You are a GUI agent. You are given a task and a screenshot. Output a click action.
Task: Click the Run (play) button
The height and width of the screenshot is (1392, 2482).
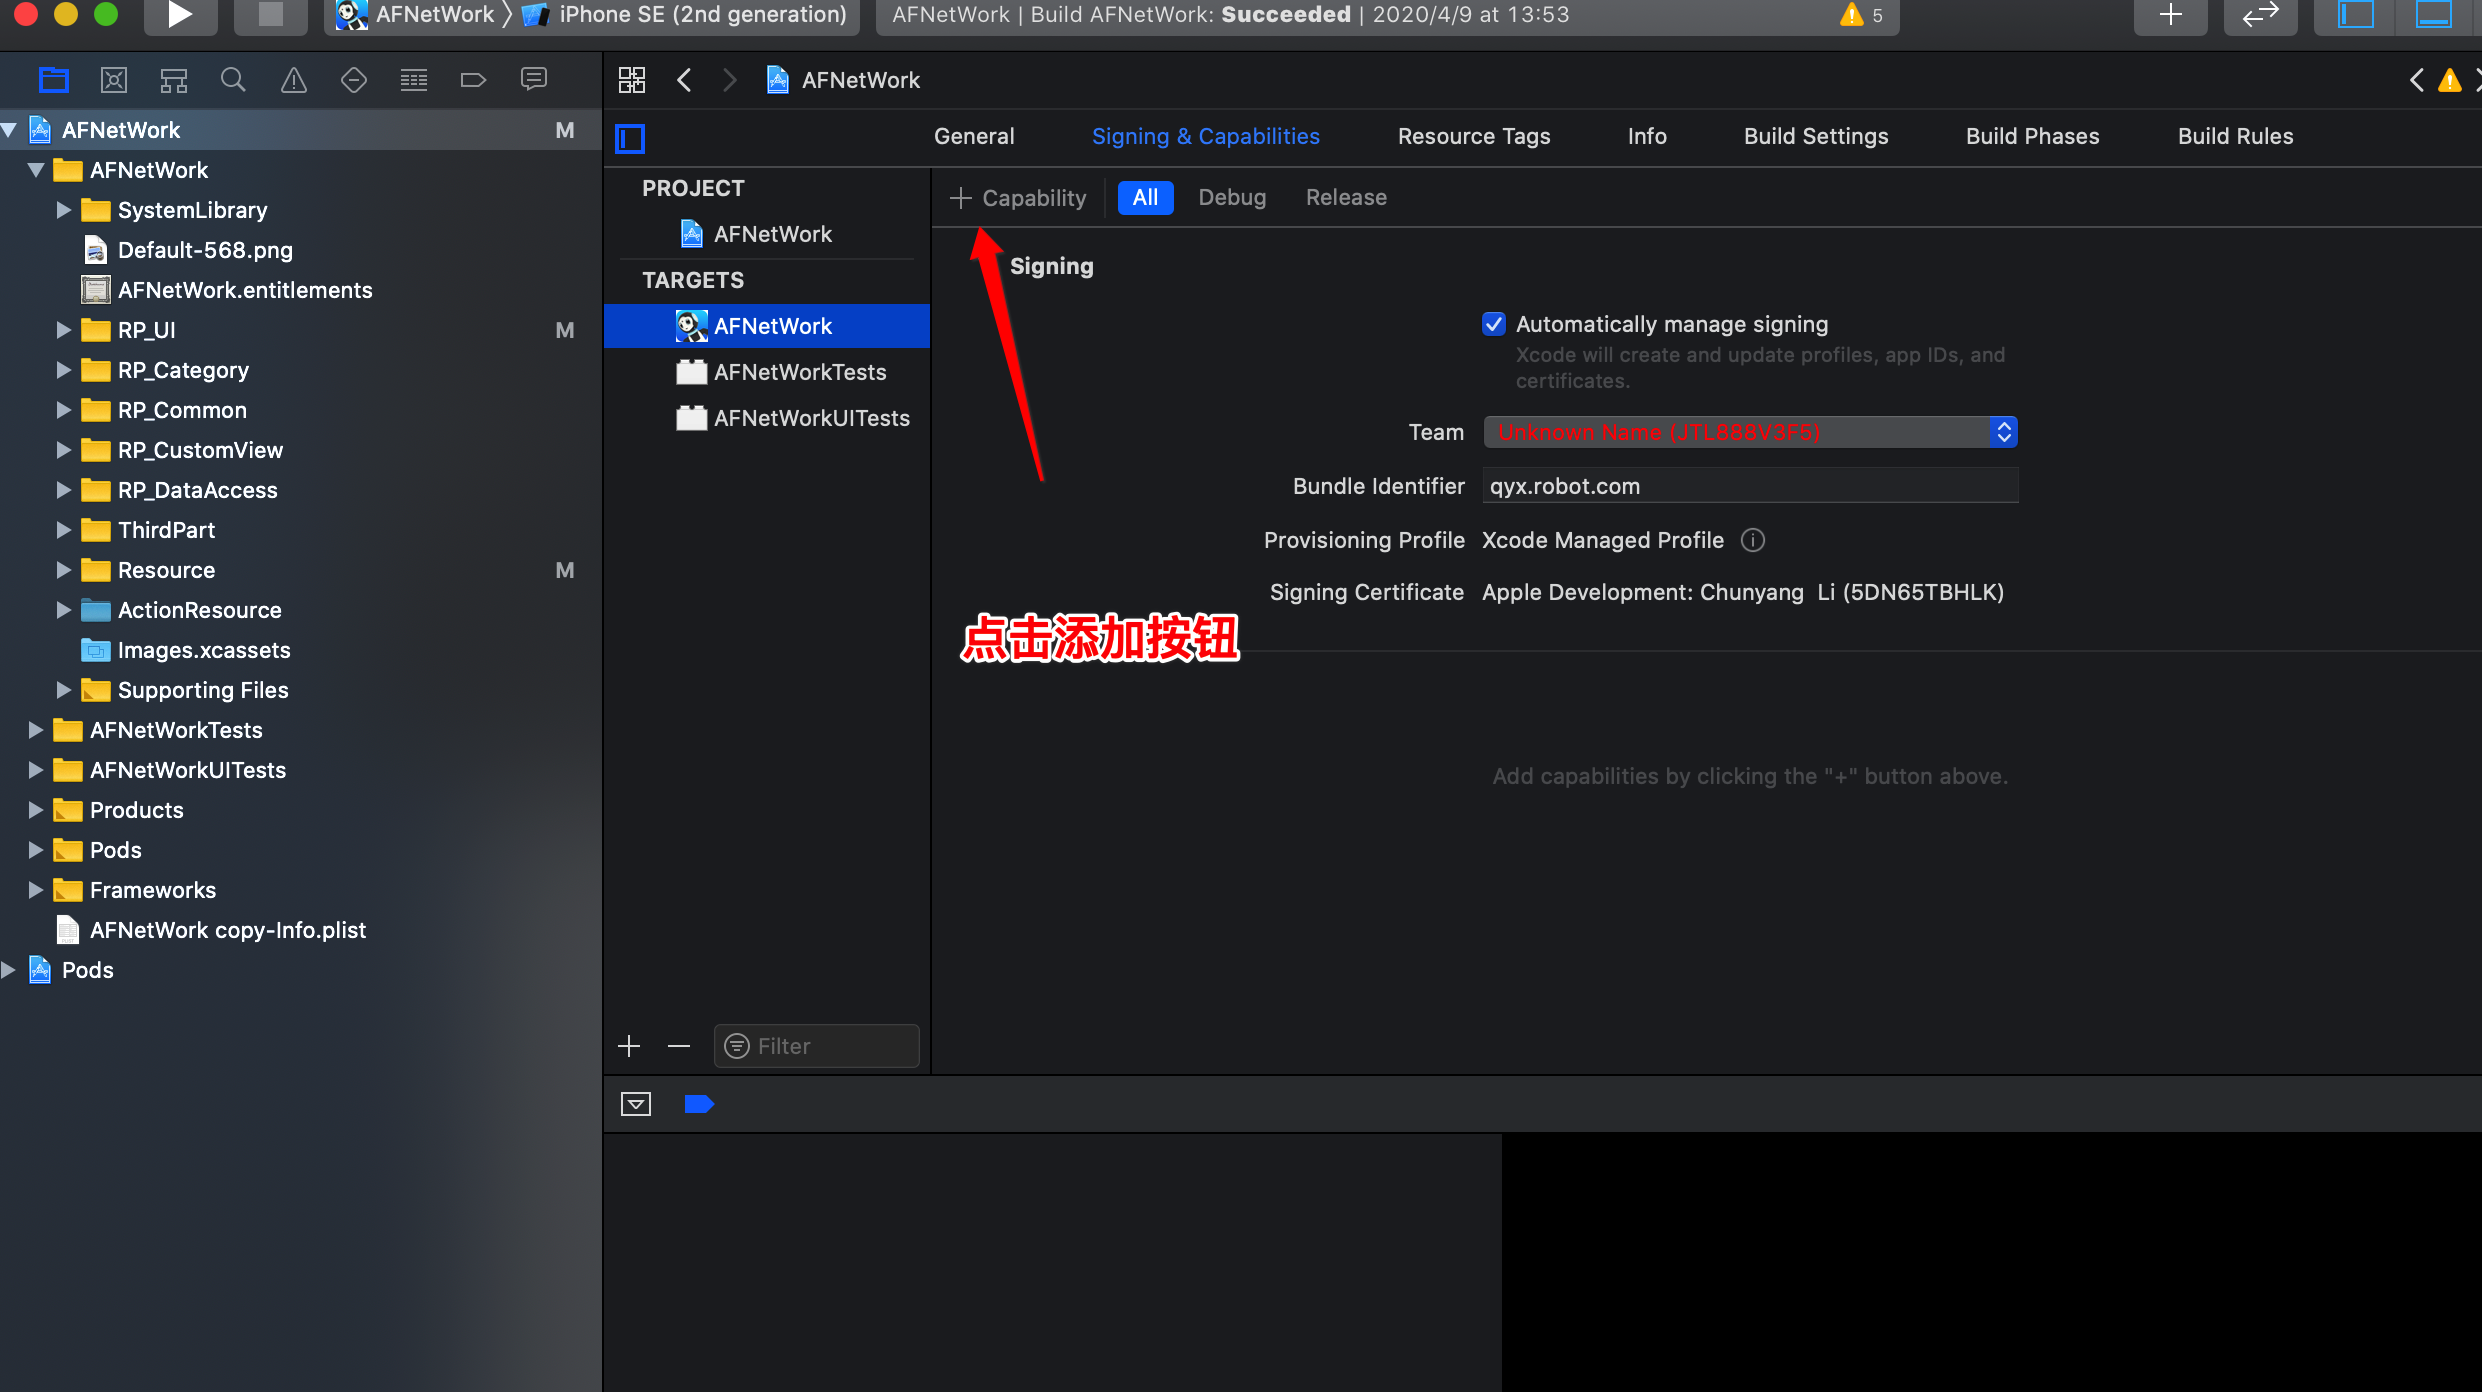pos(180,15)
